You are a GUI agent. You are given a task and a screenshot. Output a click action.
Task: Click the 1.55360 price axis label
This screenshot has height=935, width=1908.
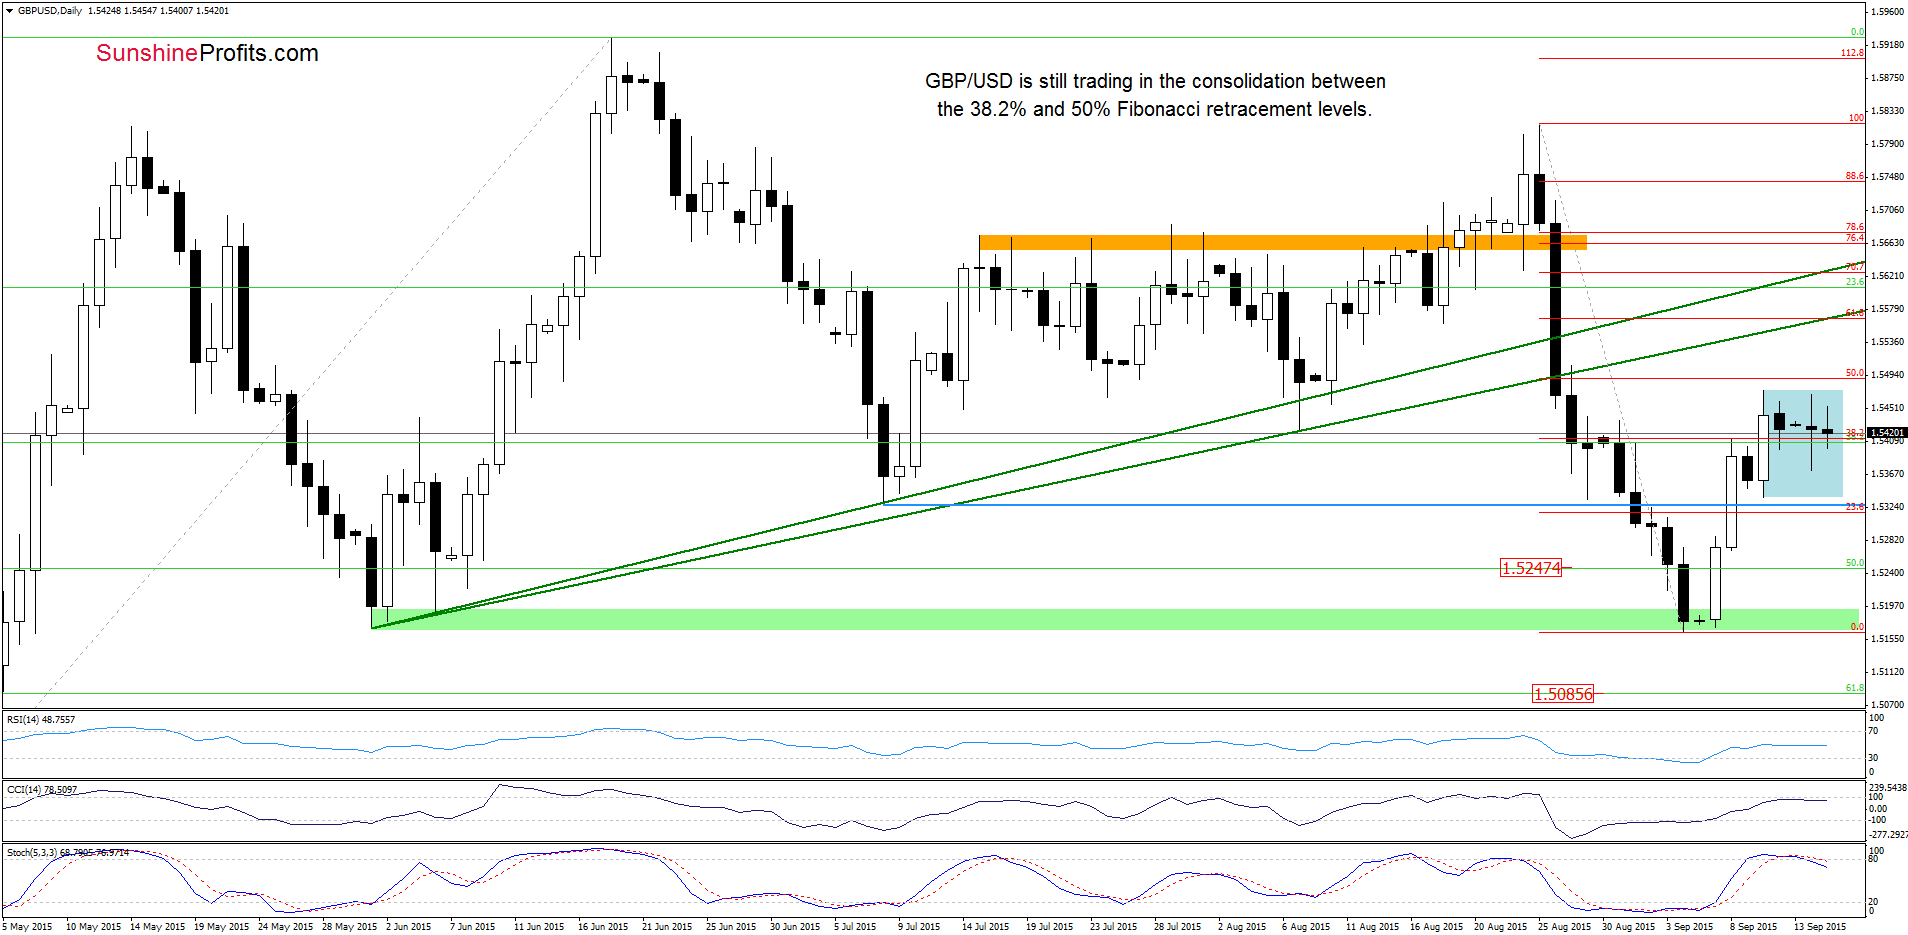[x=1887, y=342]
